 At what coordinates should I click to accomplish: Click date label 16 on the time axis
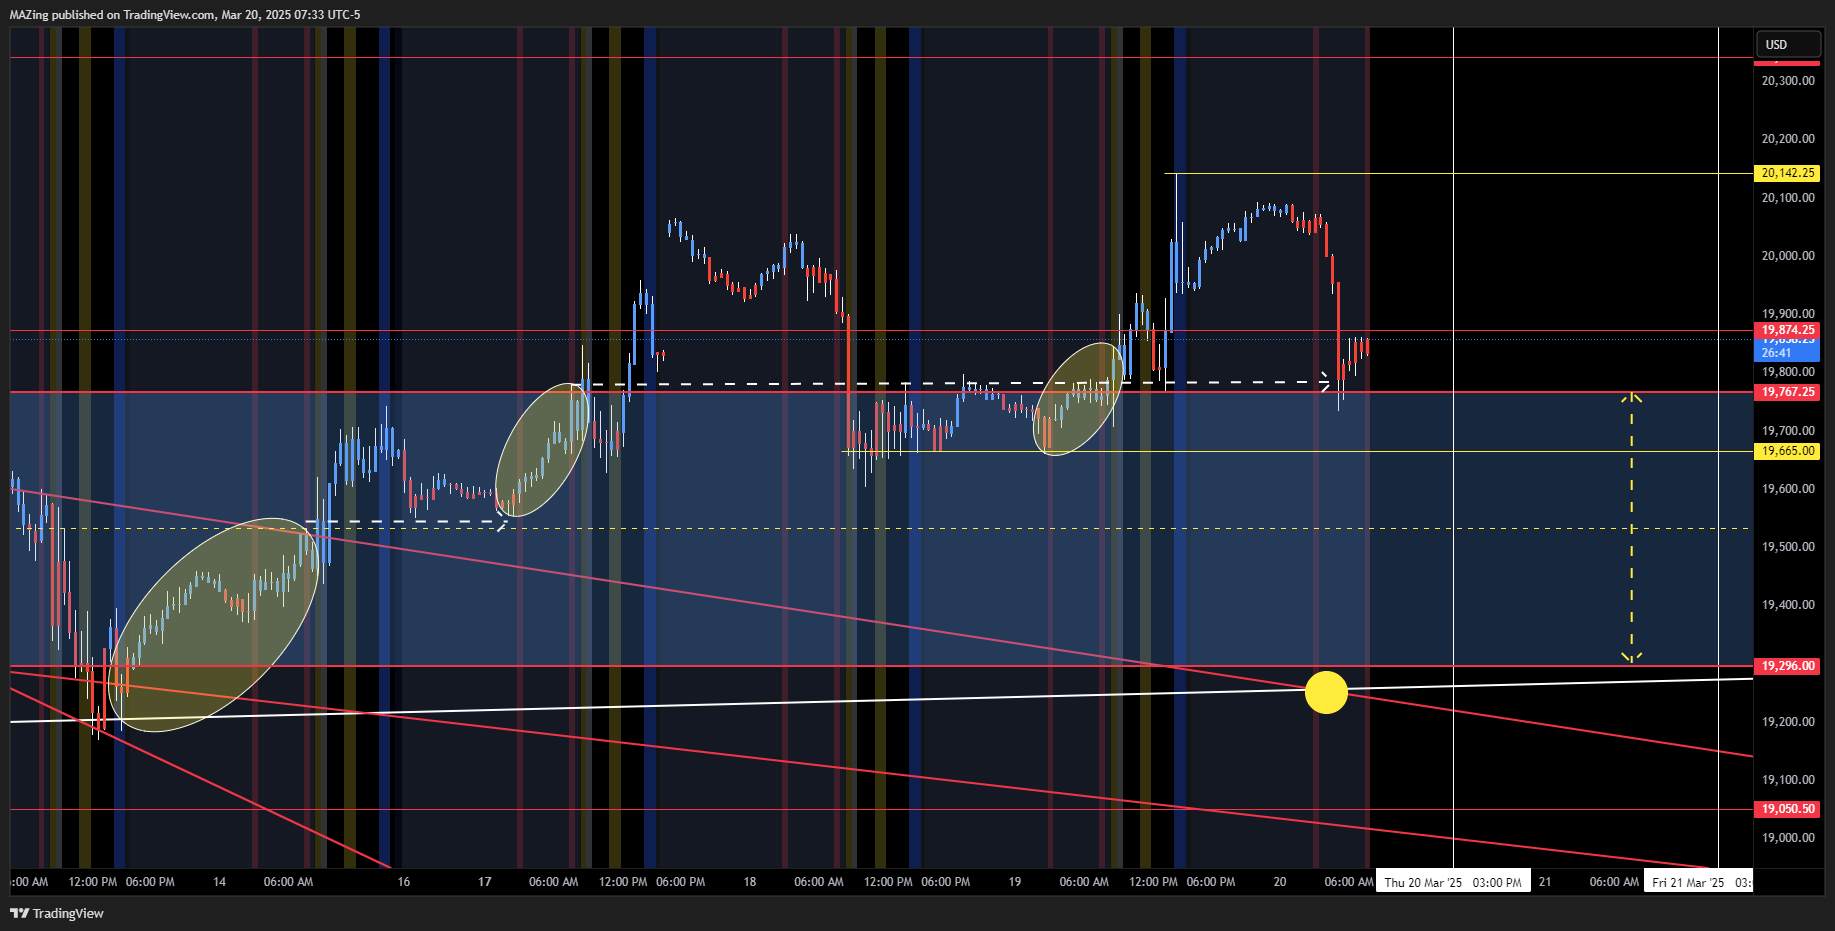[x=403, y=882]
